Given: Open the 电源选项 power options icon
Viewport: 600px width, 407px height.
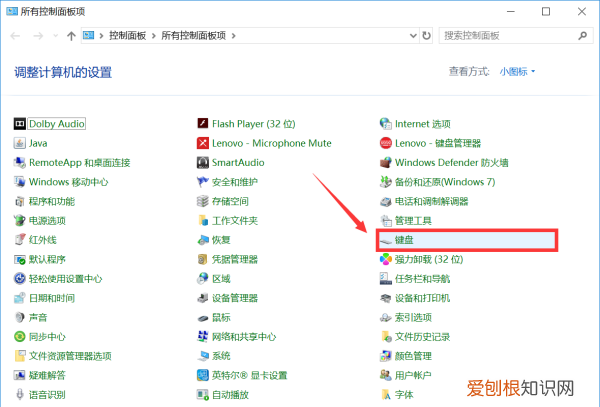Looking at the screenshot, I should pos(20,220).
